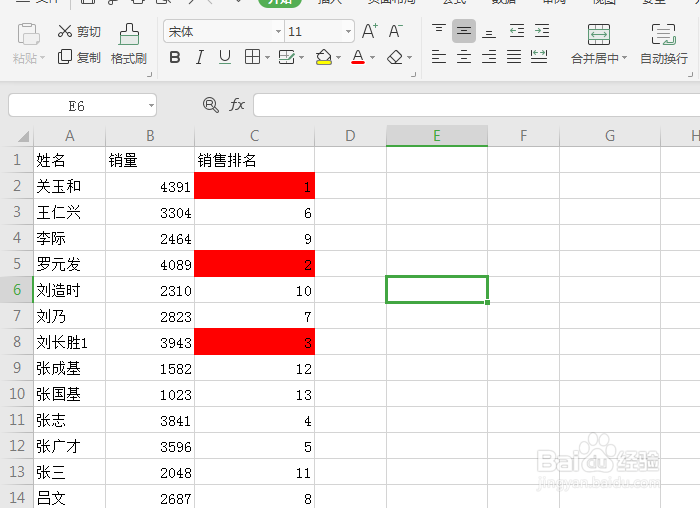Expand the clear format dropdown arrow
Image resolution: width=700 pixels, height=508 pixels.
[x=409, y=58]
